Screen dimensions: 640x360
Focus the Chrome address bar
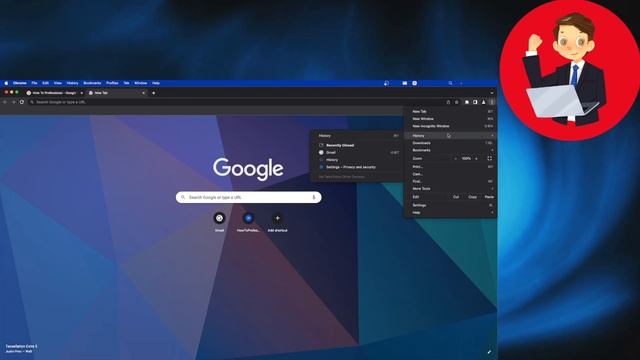point(237,102)
